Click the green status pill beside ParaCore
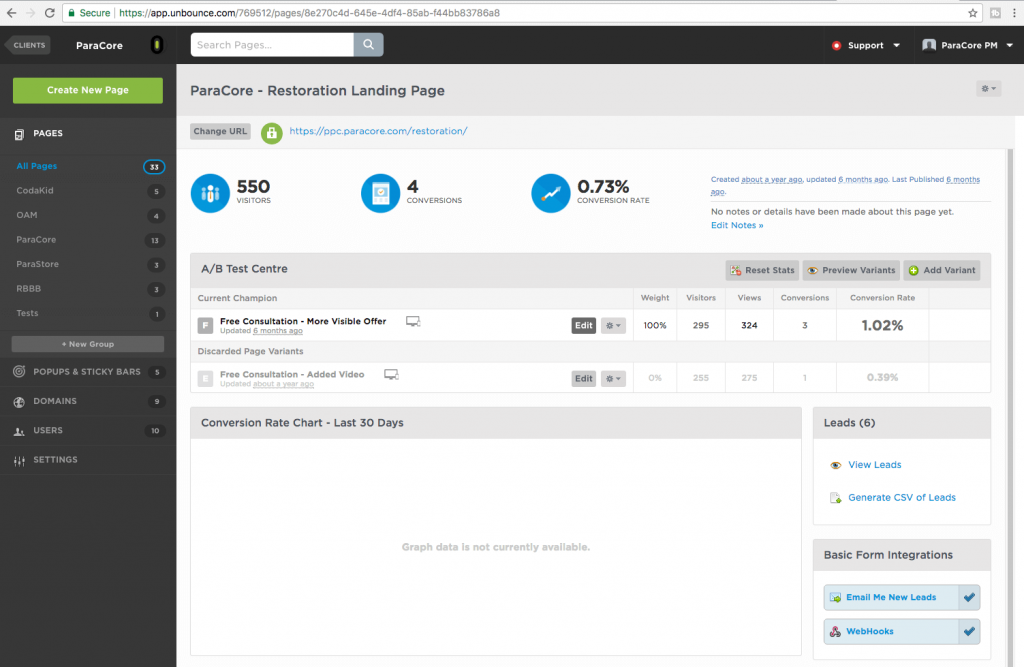This screenshot has height=667, width=1024. point(157,44)
